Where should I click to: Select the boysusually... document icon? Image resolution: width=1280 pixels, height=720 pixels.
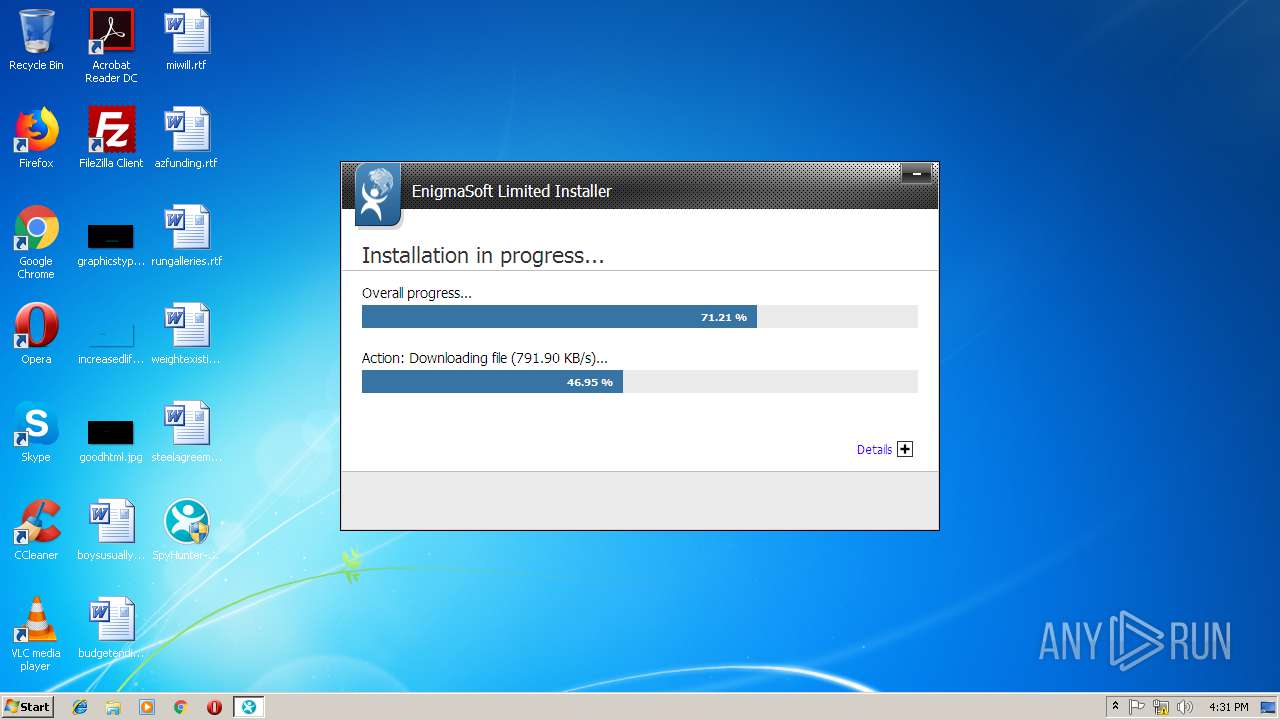(111, 530)
